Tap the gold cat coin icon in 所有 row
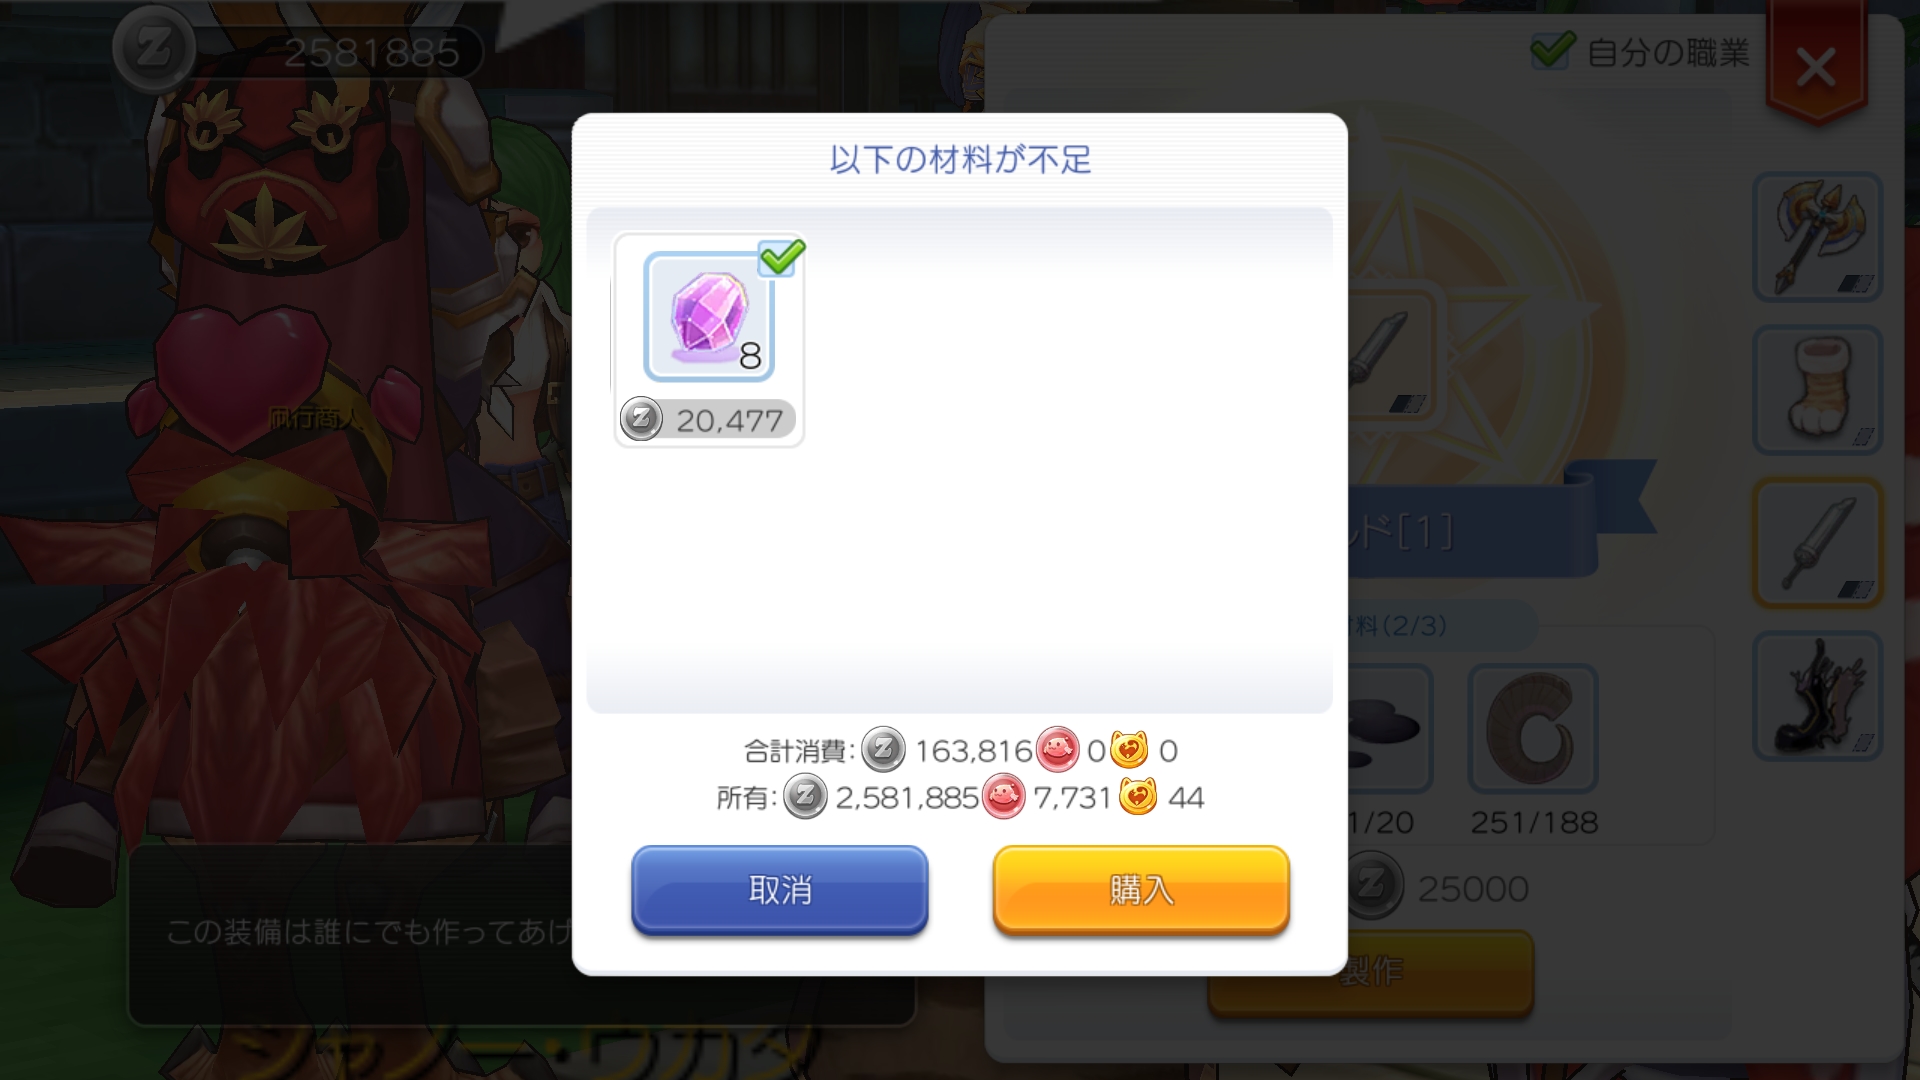 (1138, 797)
